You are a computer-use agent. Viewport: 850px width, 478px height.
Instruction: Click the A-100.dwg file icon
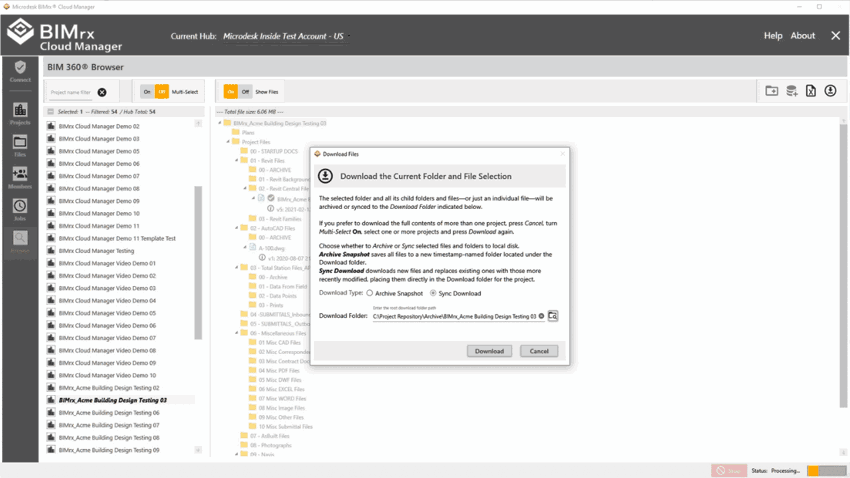pos(253,247)
